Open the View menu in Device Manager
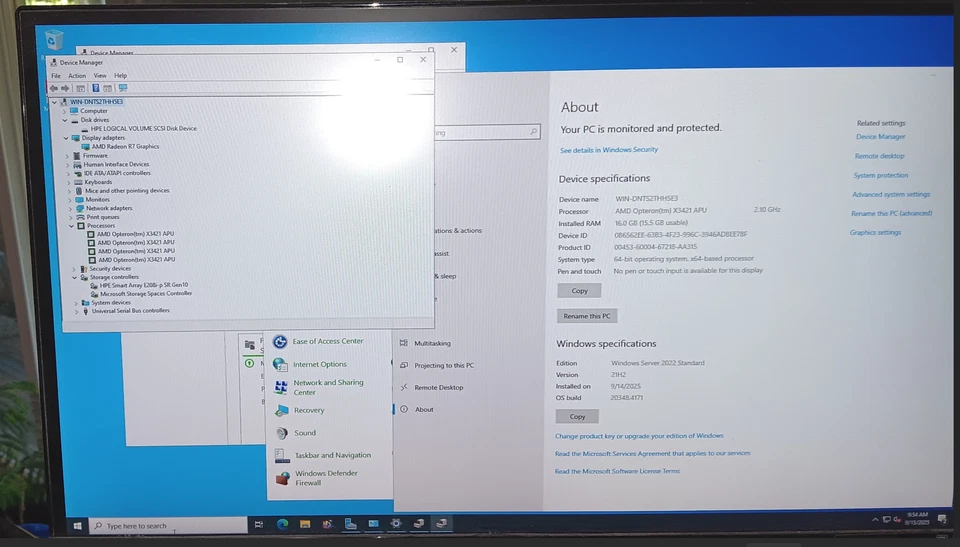 pos(100,76)
